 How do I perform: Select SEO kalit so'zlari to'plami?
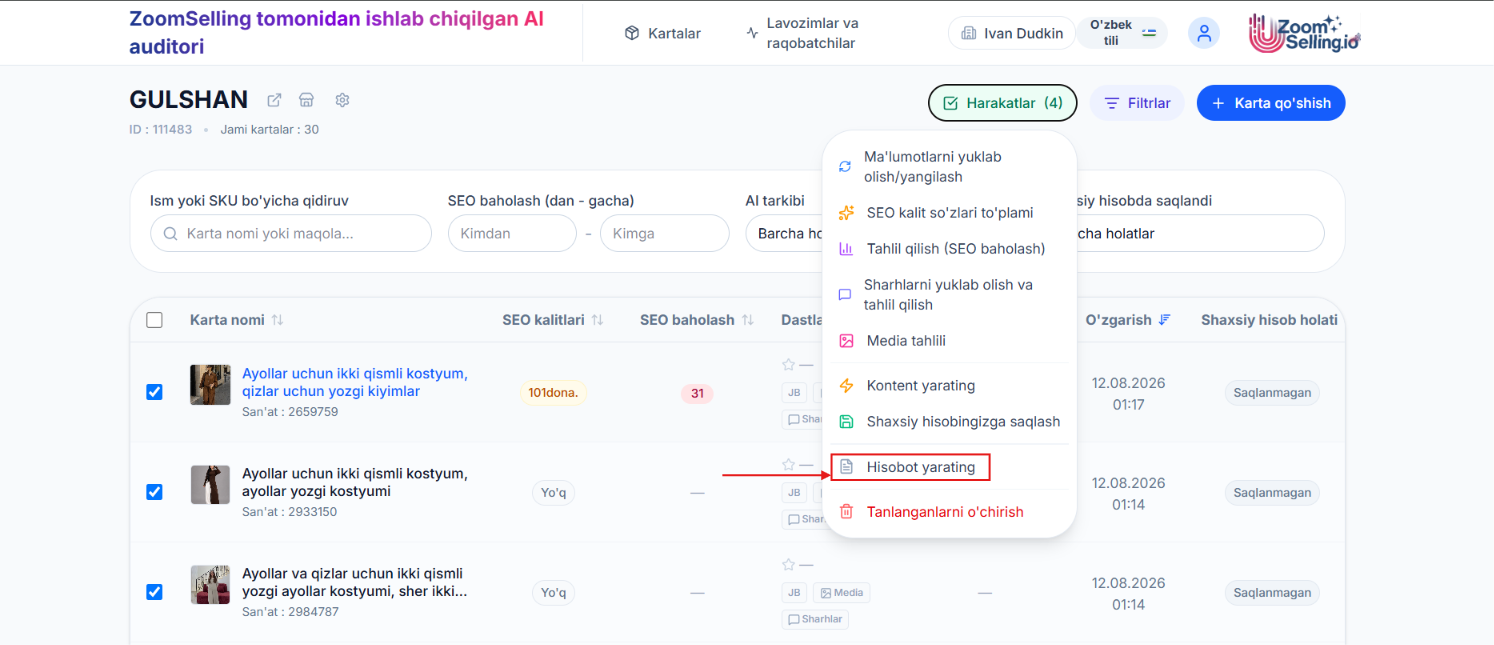coord(949,213)
